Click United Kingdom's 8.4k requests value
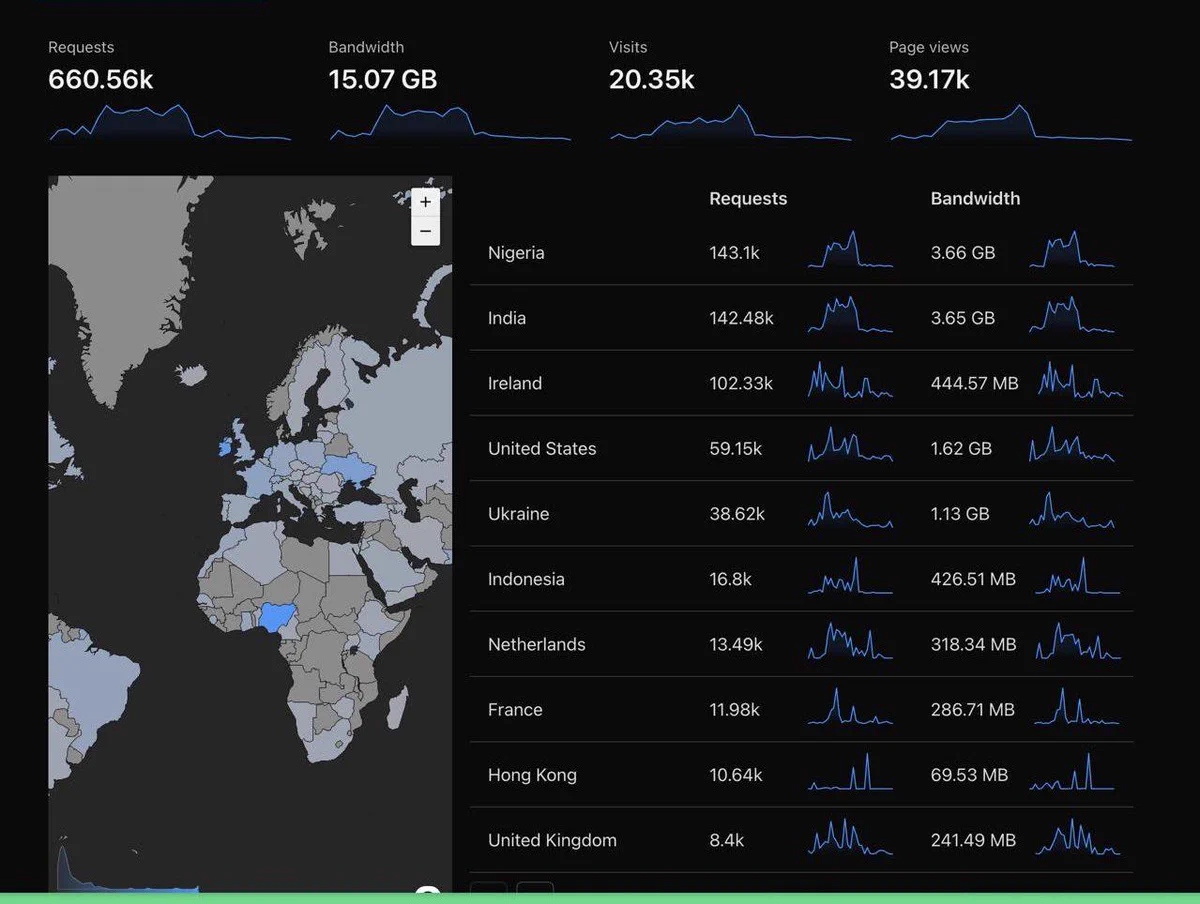1200x904 pixels. [x=726, y=840]
